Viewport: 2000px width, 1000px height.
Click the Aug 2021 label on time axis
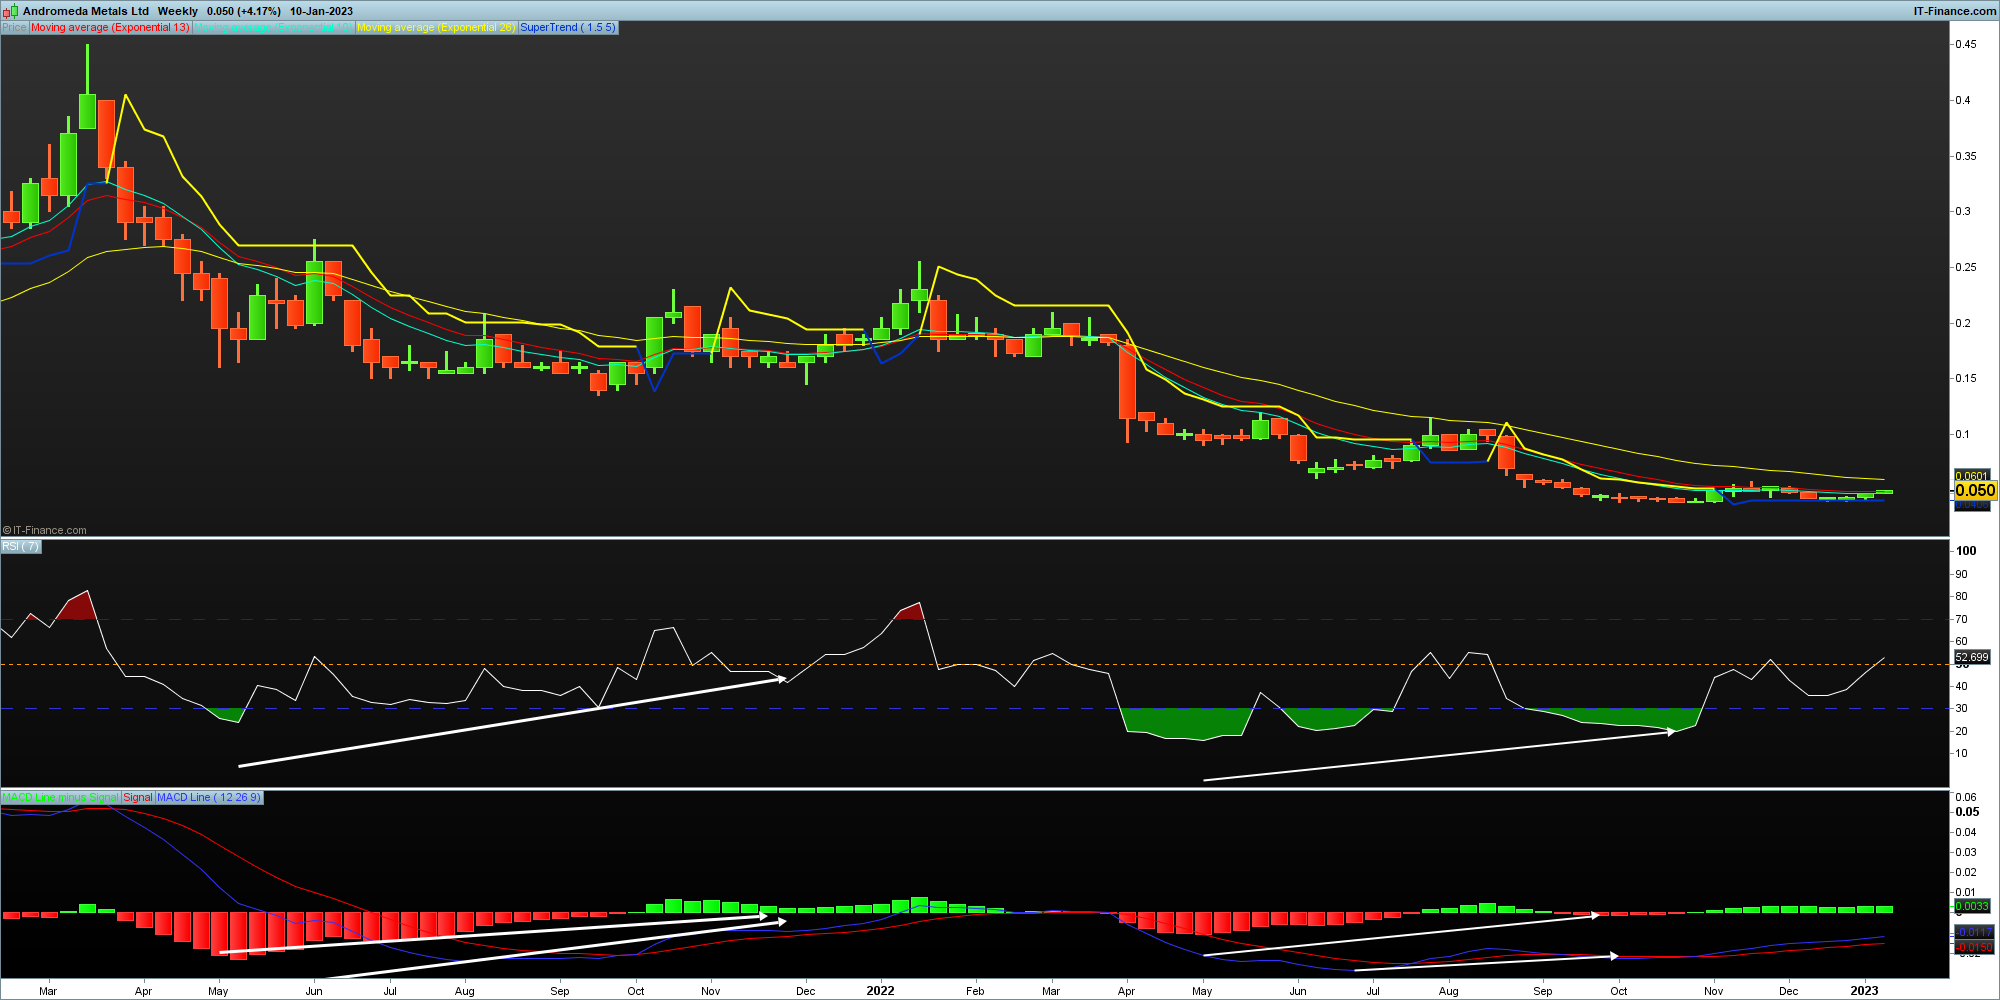click(464, 991)
